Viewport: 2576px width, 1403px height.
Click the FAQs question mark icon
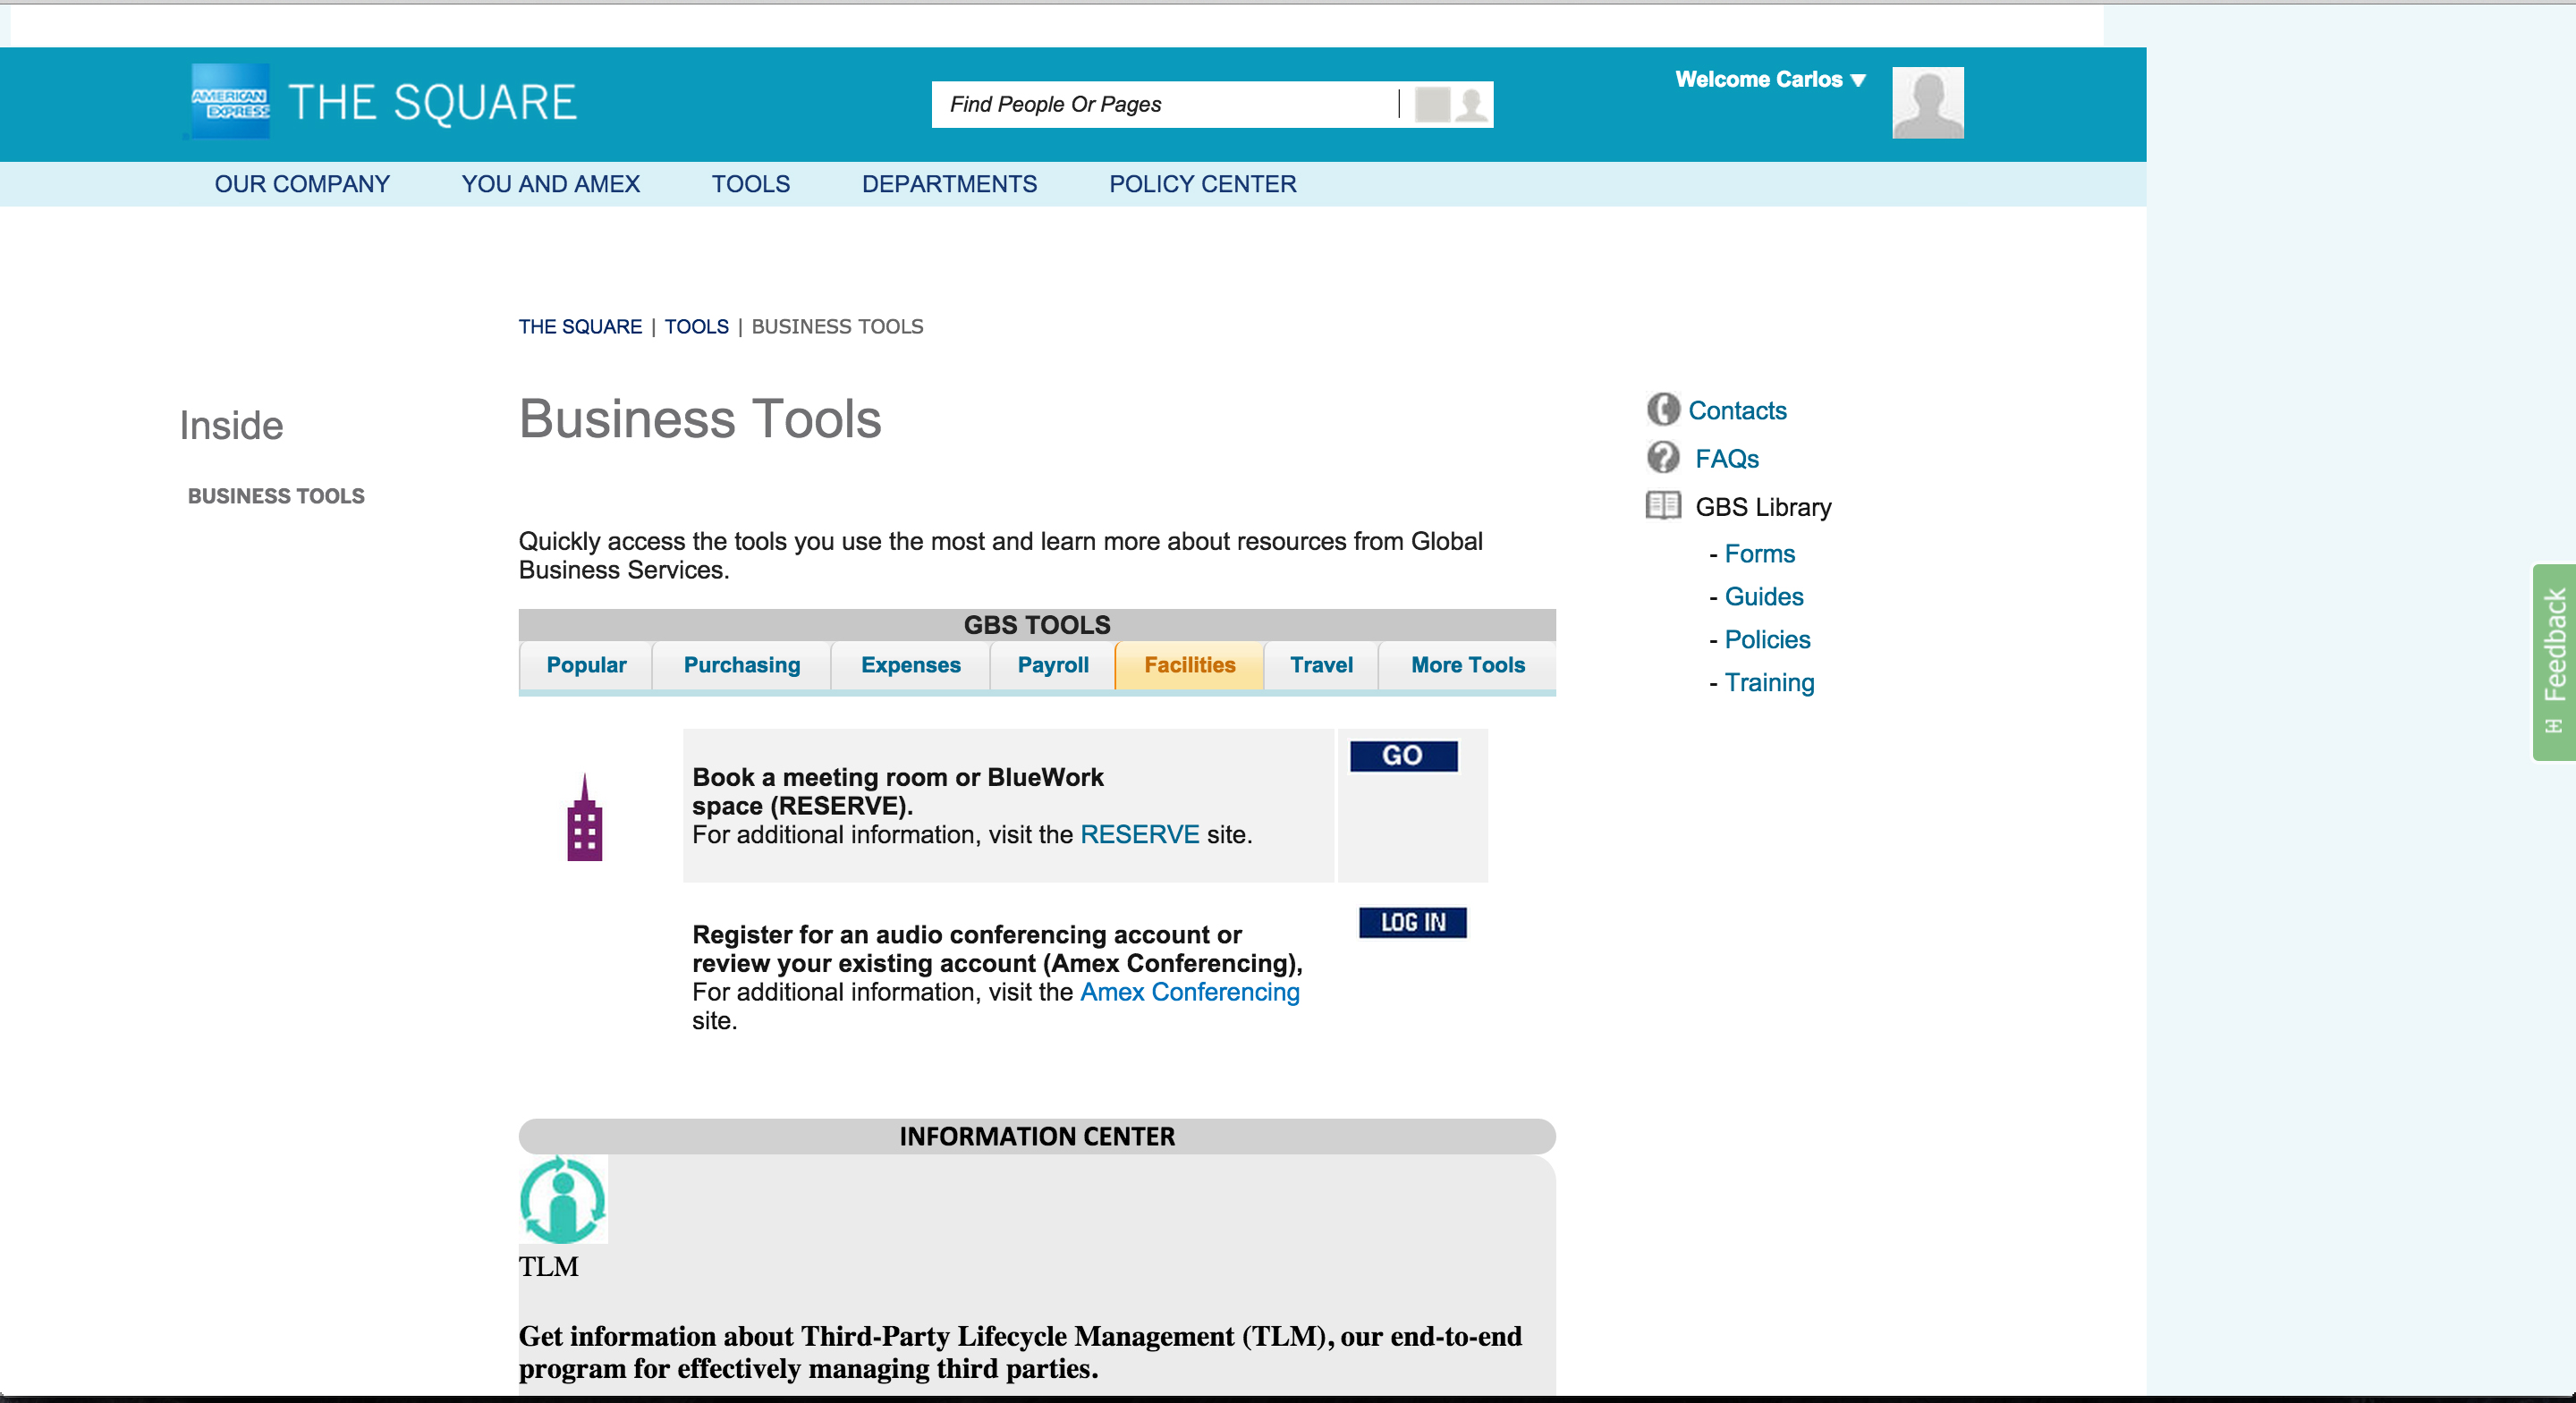point(1662,457)
